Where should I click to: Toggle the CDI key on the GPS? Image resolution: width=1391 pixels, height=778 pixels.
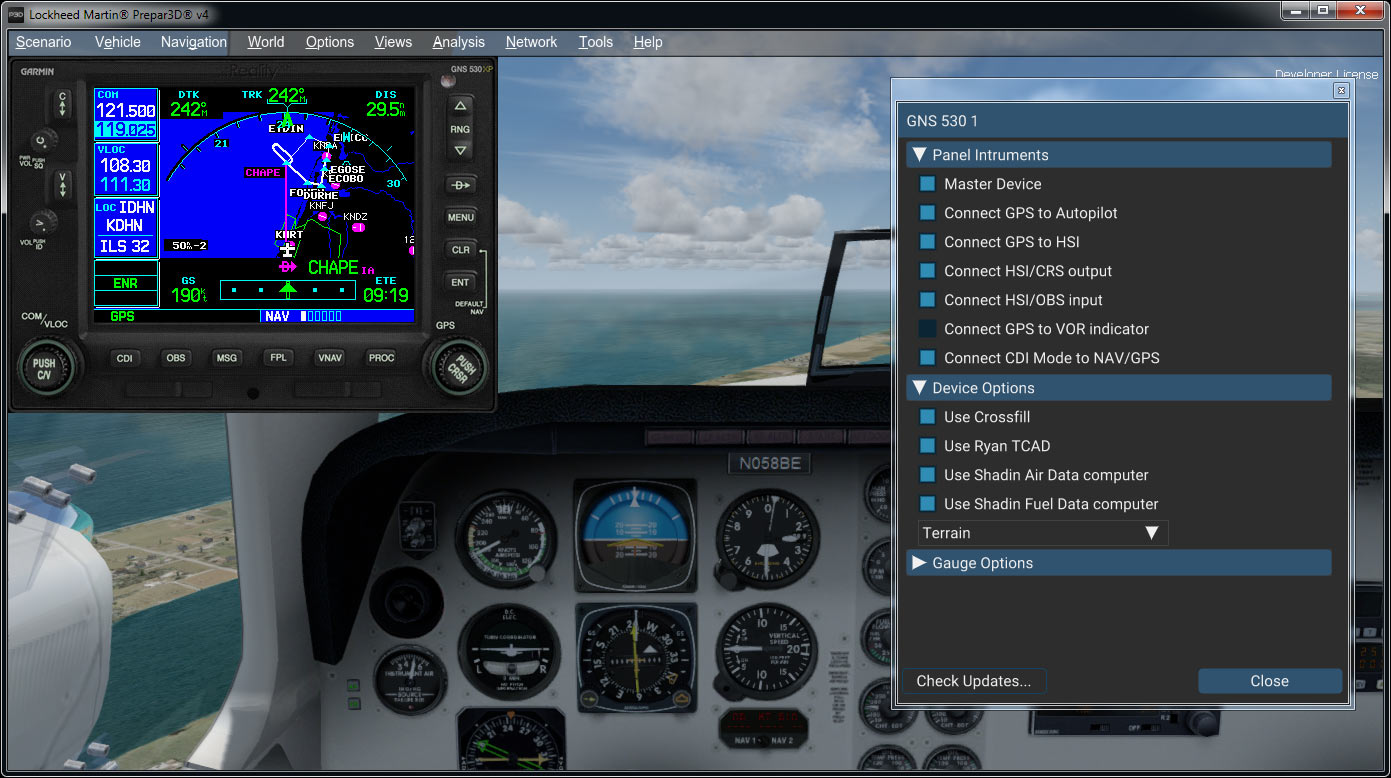124,358
